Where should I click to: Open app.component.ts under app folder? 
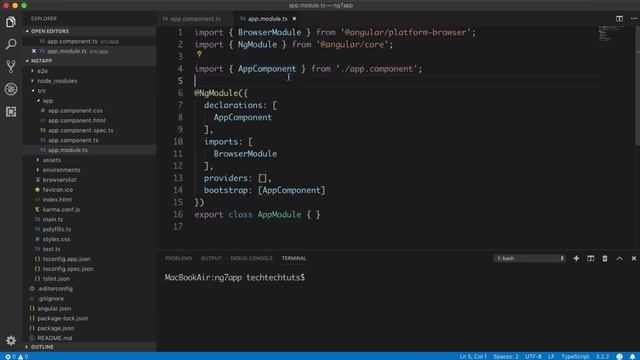(x=73, y=140)
